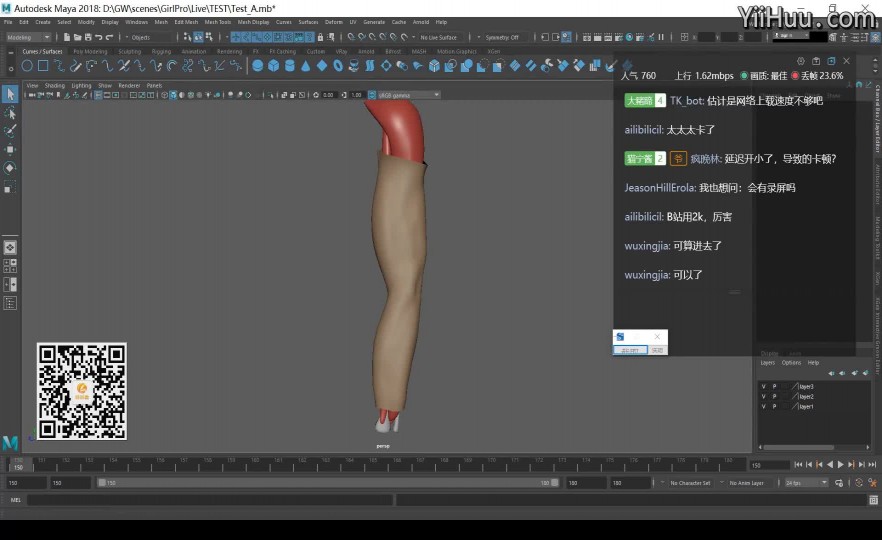
Task: Open the No Character Set dropdown
Action: point(689,483)
